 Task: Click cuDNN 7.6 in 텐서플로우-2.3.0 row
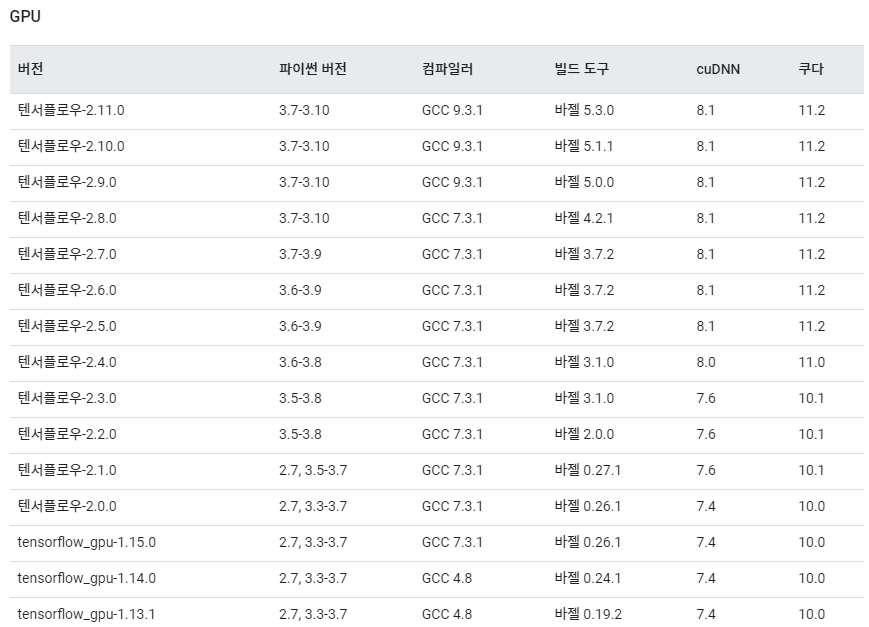pyautogui.click(x=706, y=398)
